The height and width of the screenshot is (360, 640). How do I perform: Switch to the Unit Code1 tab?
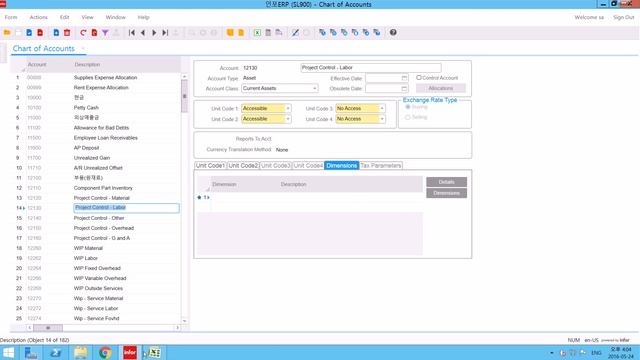pyautogui.click(x=210, y=166)
